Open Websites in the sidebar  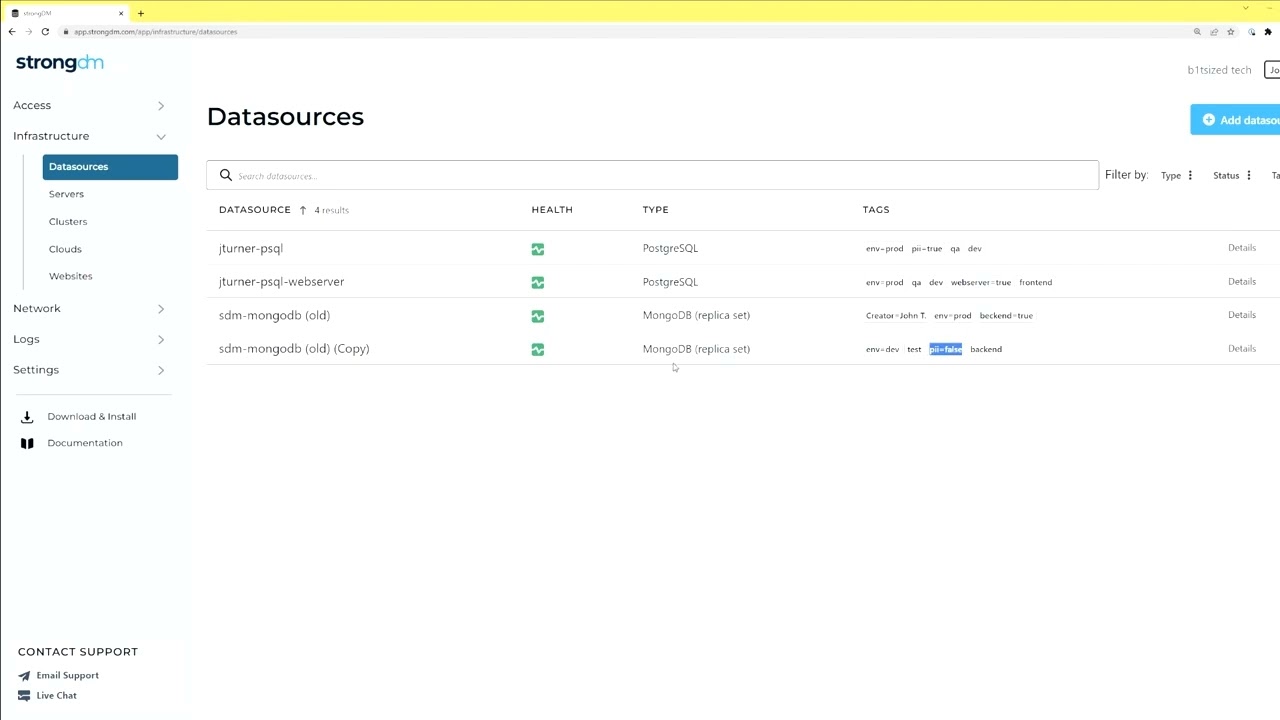[x=70, y=276]
